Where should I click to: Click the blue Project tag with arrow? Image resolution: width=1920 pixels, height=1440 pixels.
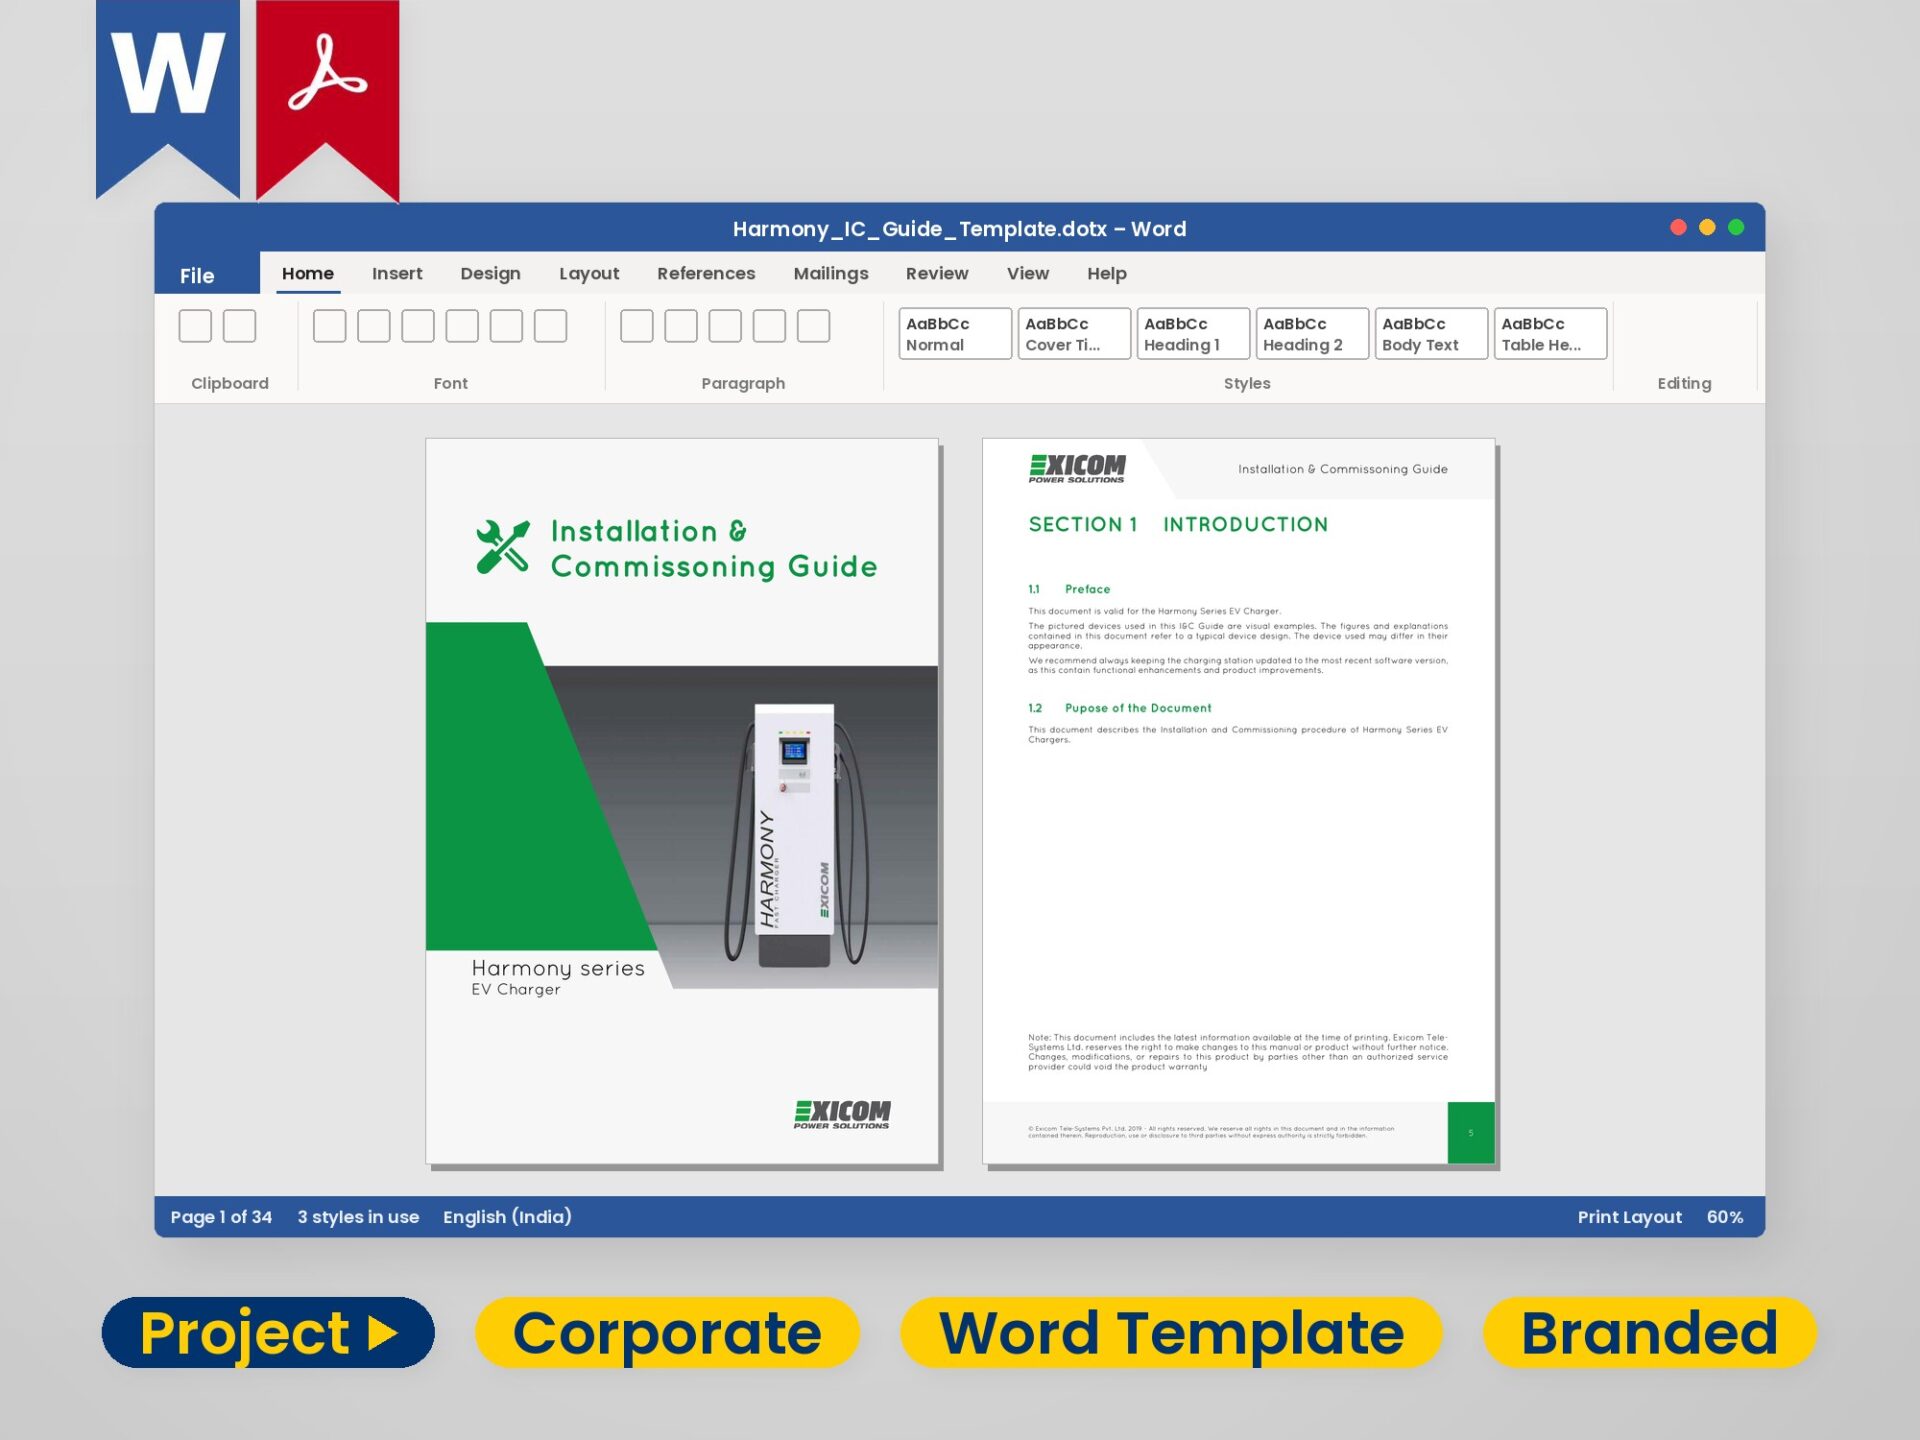(x=268, y=1333)
